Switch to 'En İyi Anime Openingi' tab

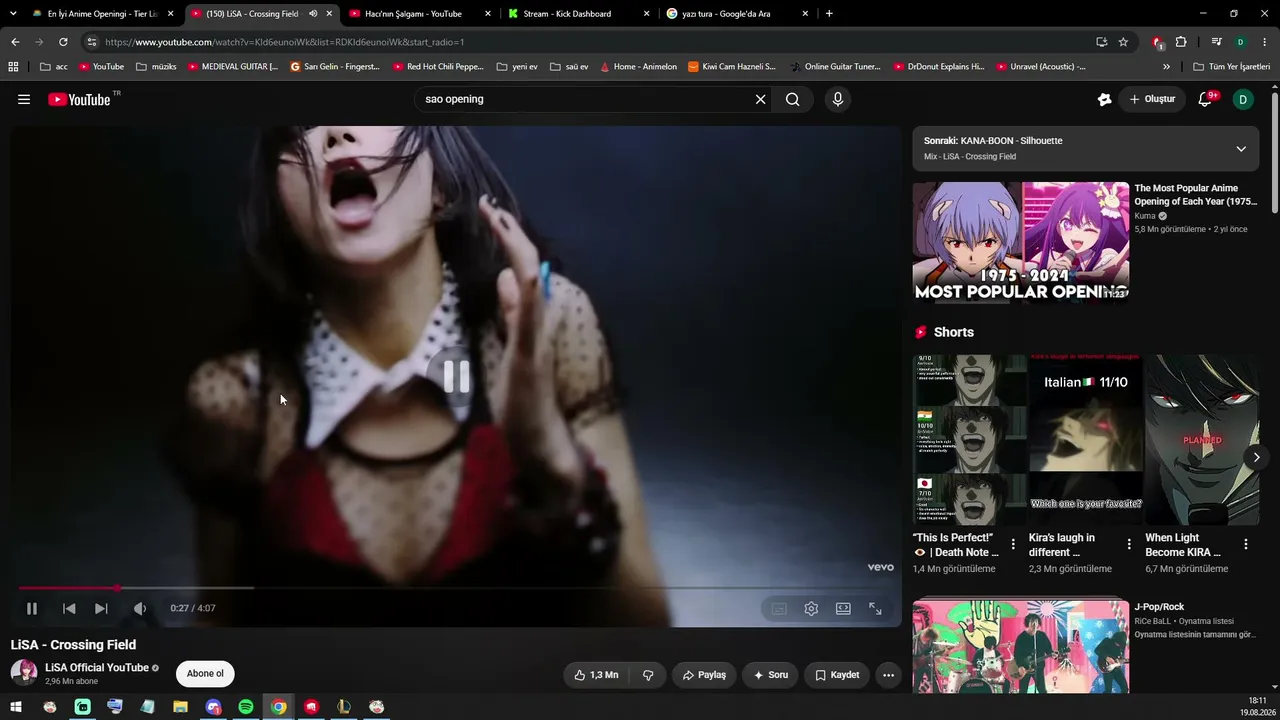[x=101, y=14]
